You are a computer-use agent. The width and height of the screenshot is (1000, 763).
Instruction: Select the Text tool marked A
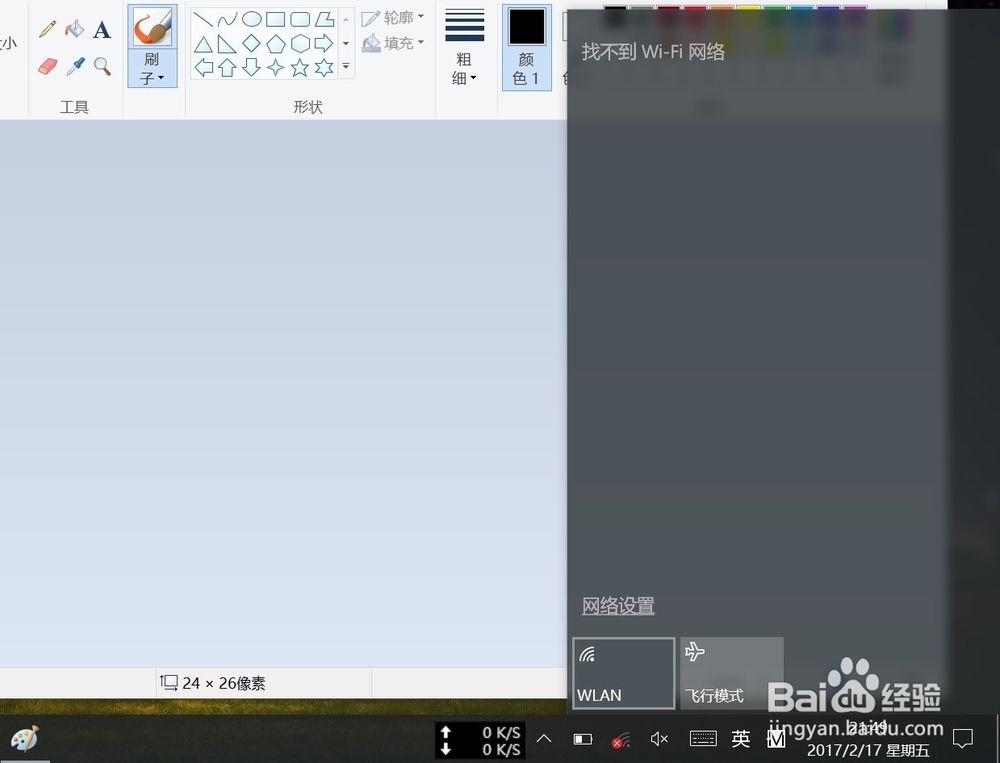point(102,29)
